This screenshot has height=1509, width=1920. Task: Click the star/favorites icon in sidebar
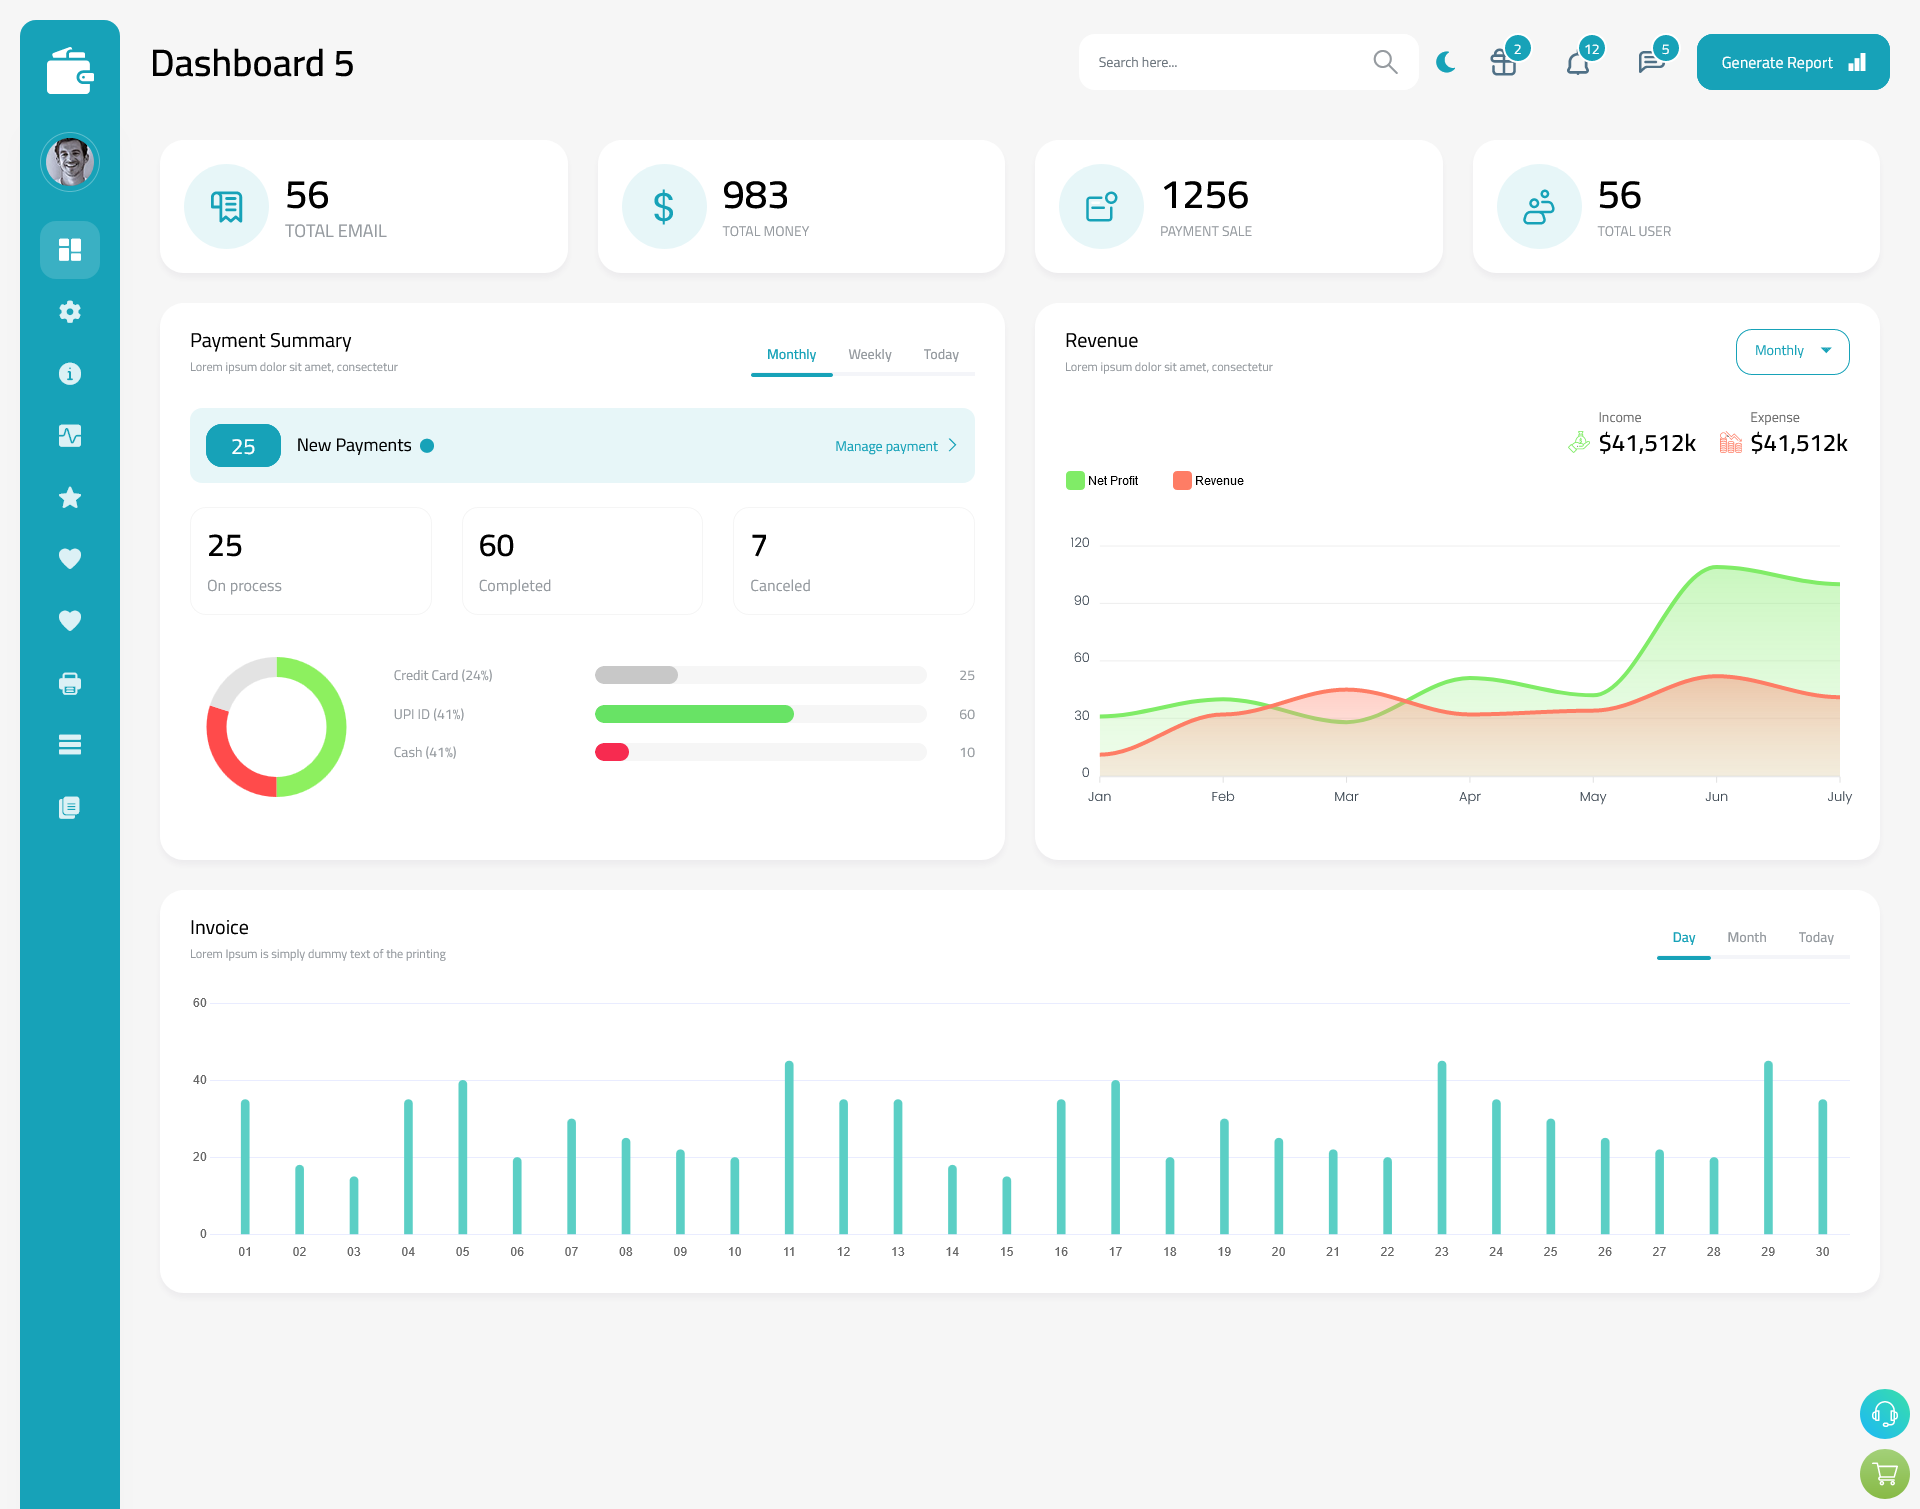(70, 497)
